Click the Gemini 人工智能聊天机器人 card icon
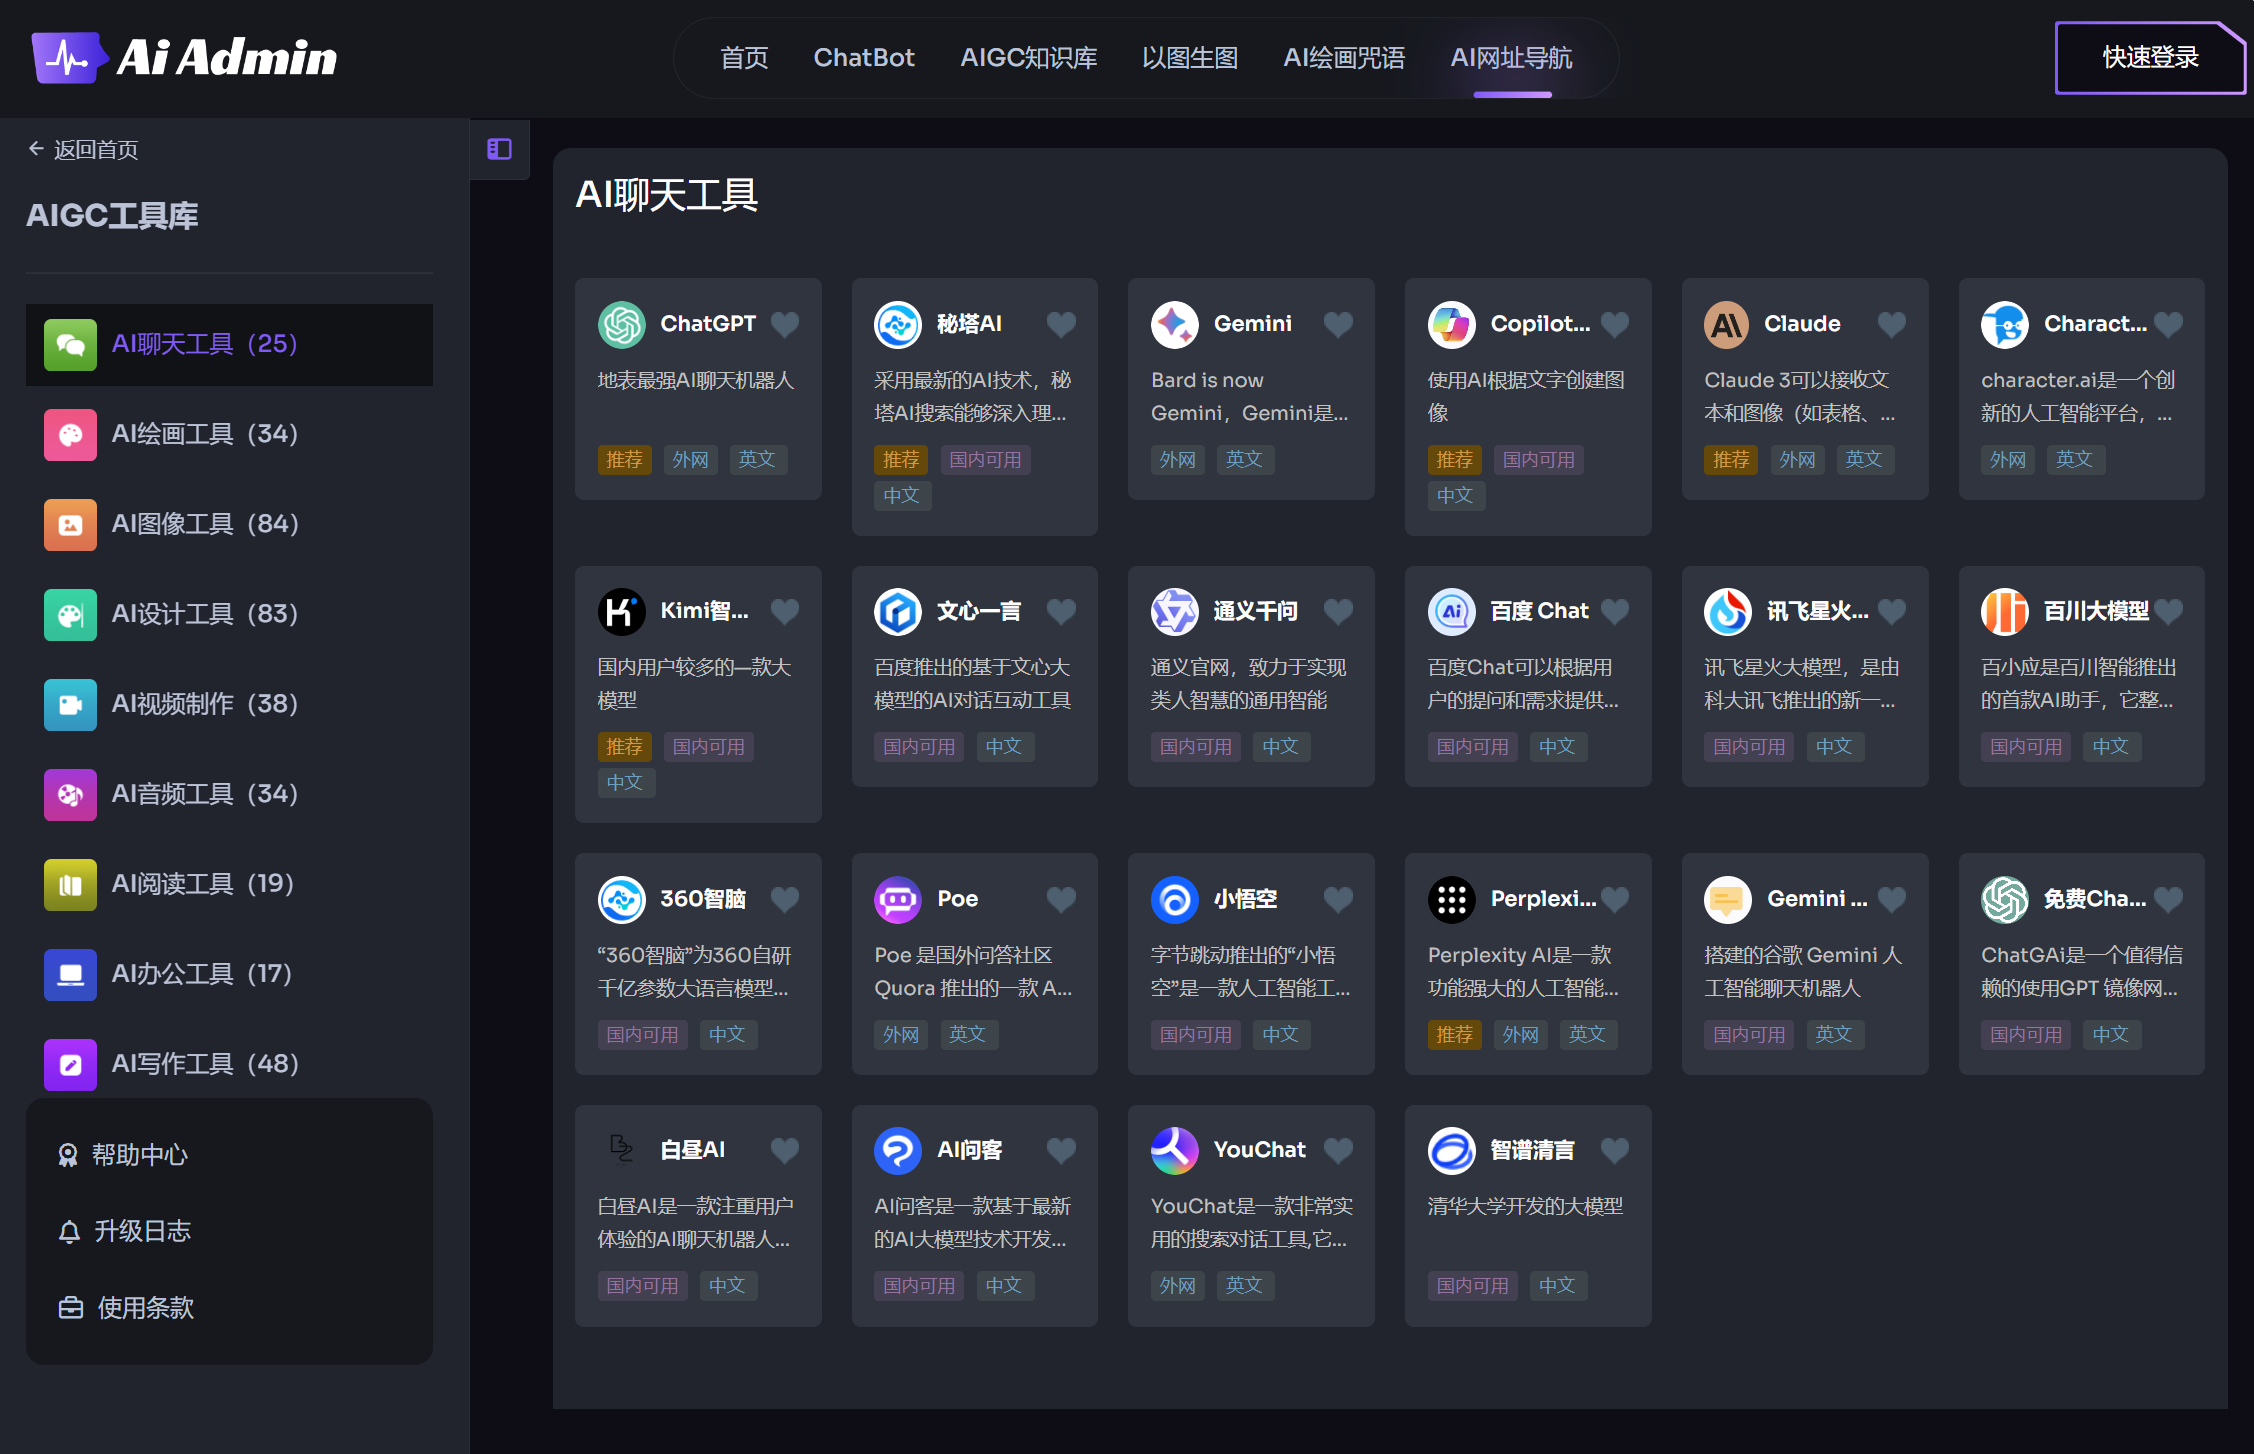This screenshot has width=2254, height=1454. 1728,899
